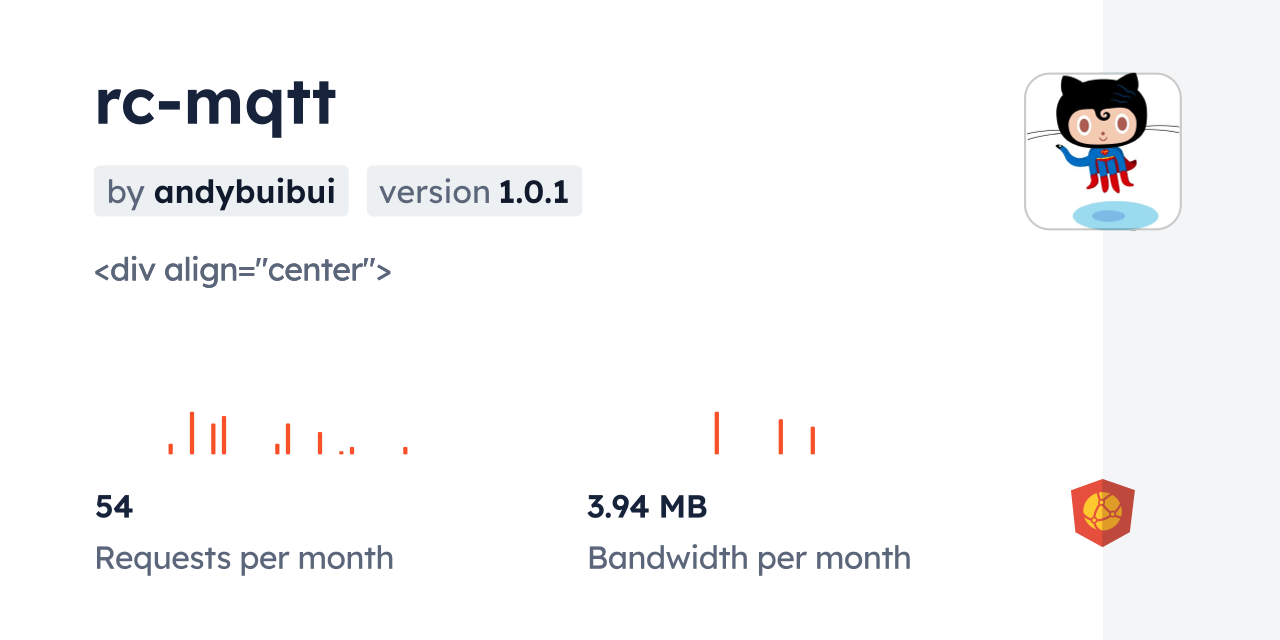The image size is (1280, 640).
Task: Select the Bandwidth per month label
Action: [x=749, y=558]
